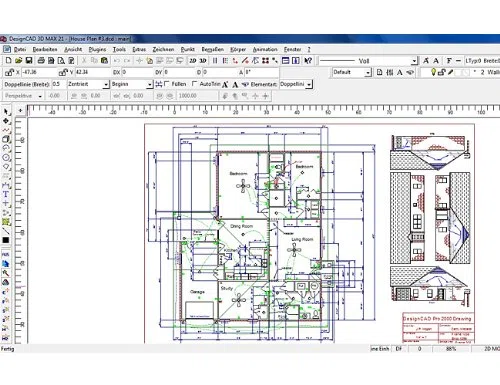The image size is (500, 385).
Task: Paste from clipboard icon in toolbar
Action: [x=104, y=60]
